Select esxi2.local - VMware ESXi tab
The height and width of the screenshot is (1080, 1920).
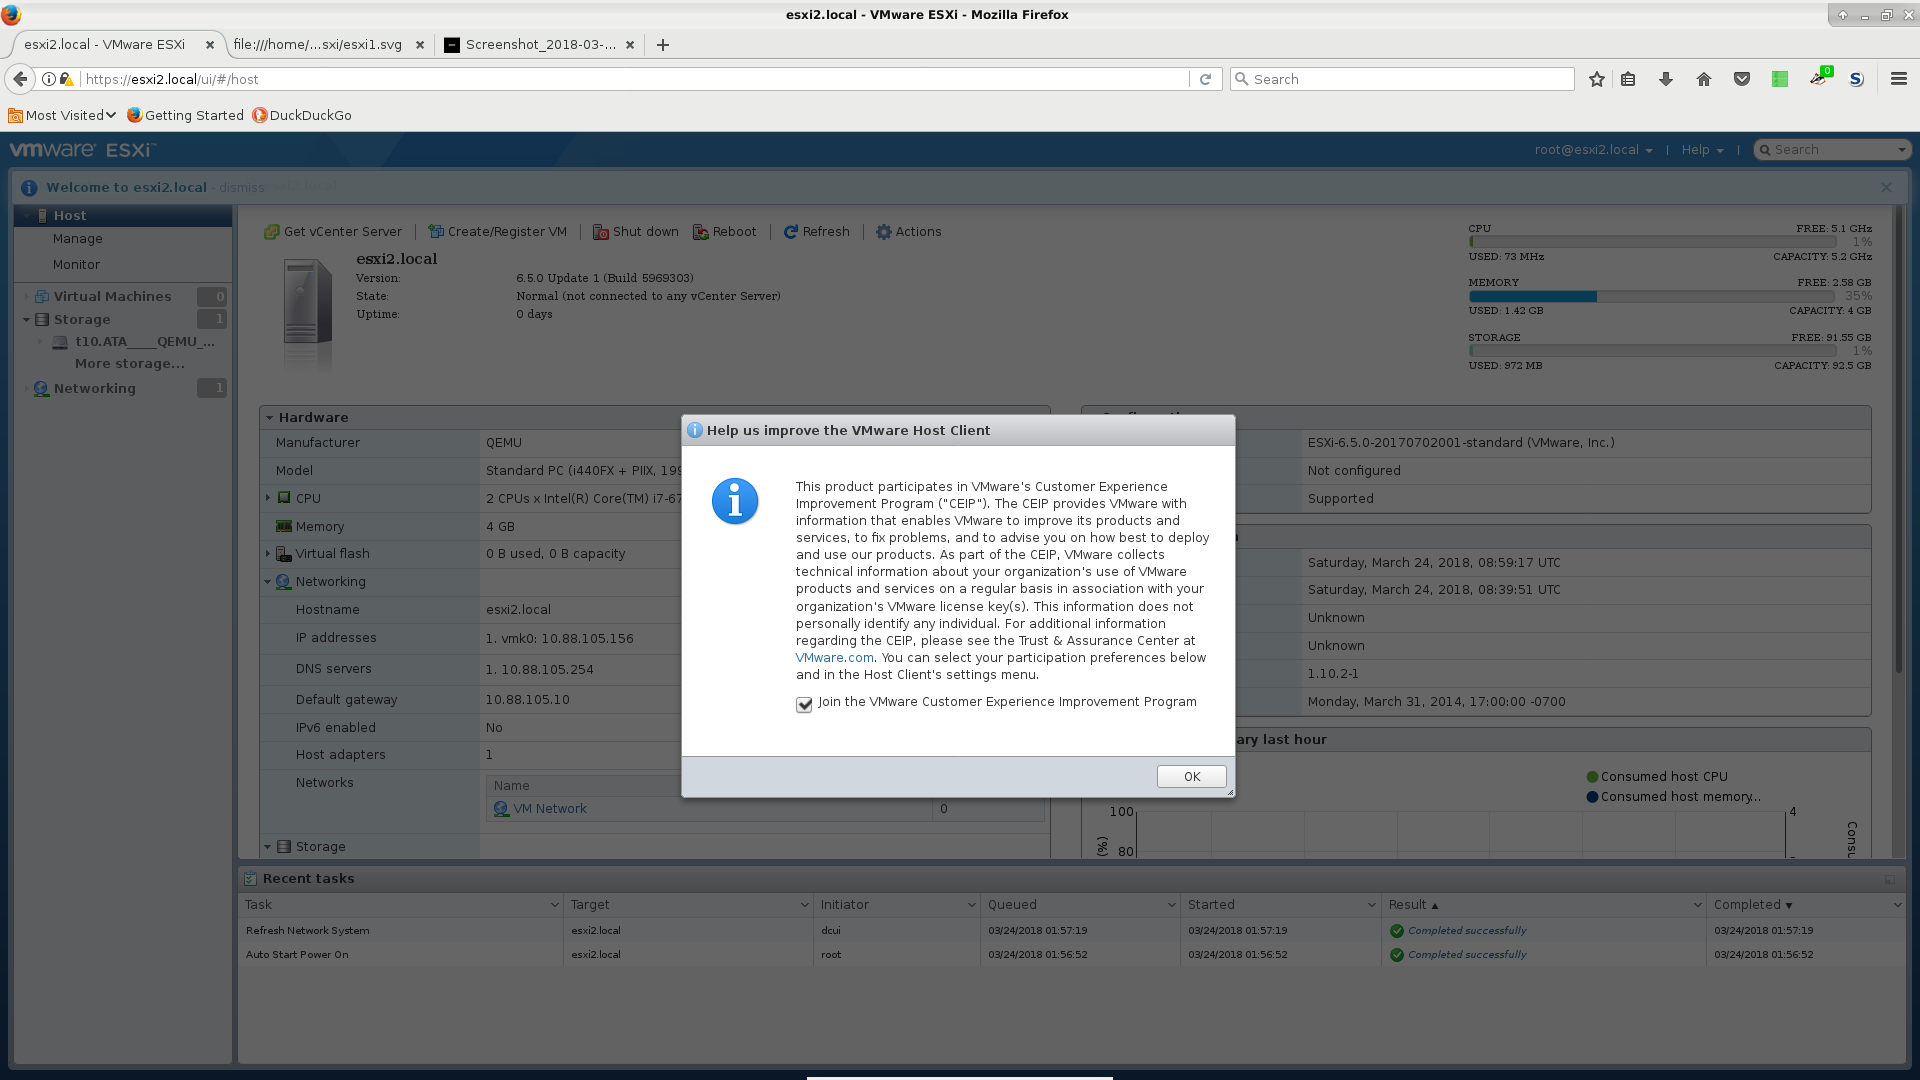pyautogui.click(x=105, y=44)
